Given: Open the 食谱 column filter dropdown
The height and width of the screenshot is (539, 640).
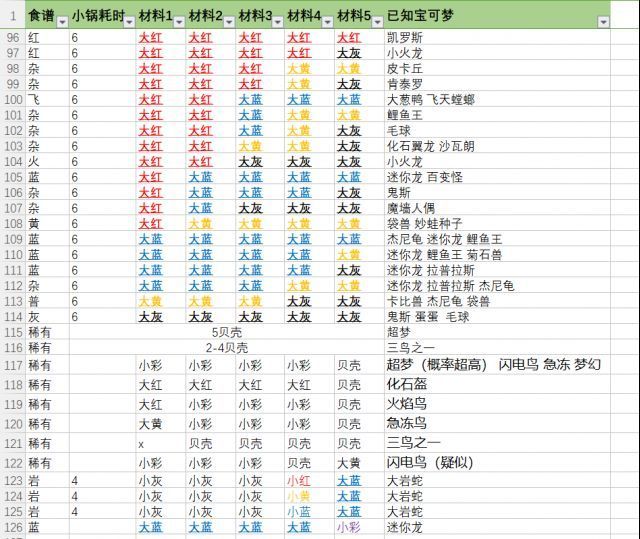Looking at the screenshot, I should tap(62, 22).
